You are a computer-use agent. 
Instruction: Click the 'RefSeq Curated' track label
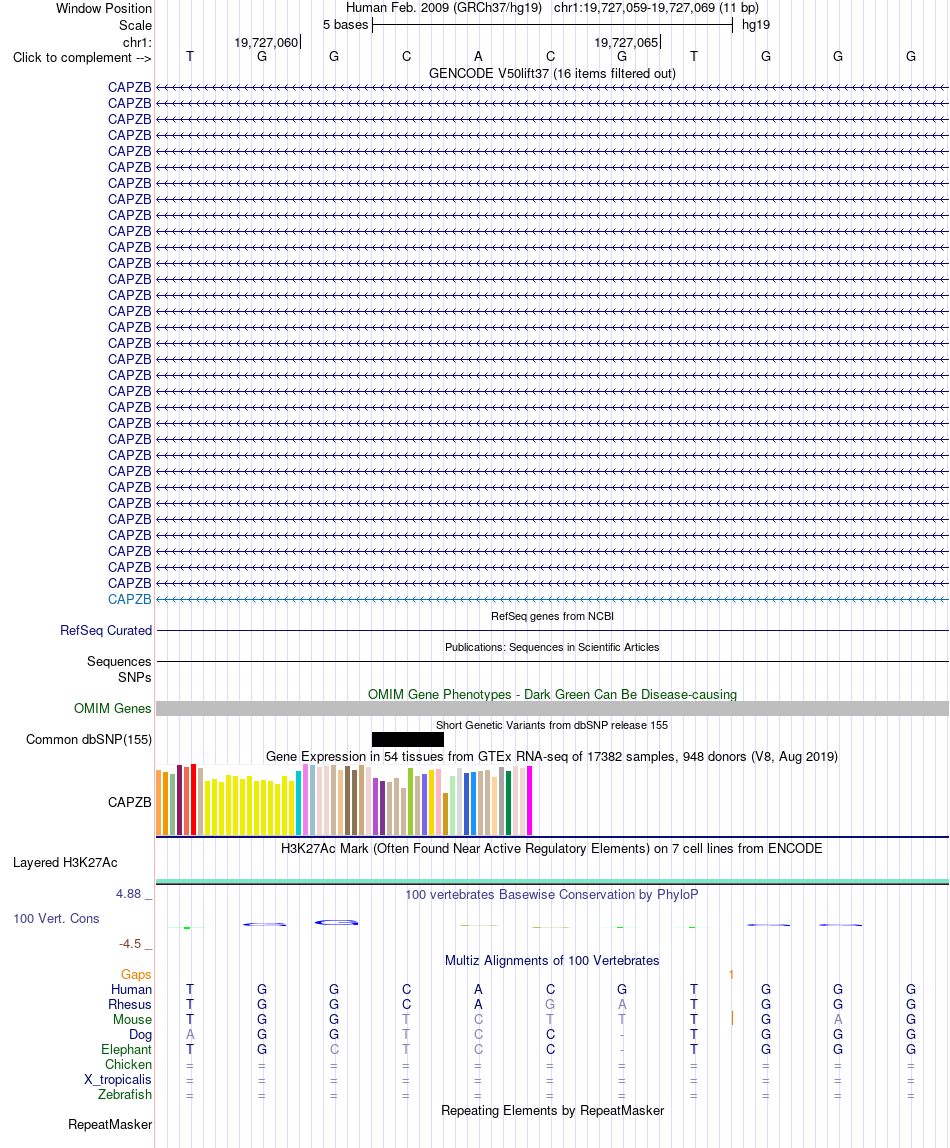point(106,630)
